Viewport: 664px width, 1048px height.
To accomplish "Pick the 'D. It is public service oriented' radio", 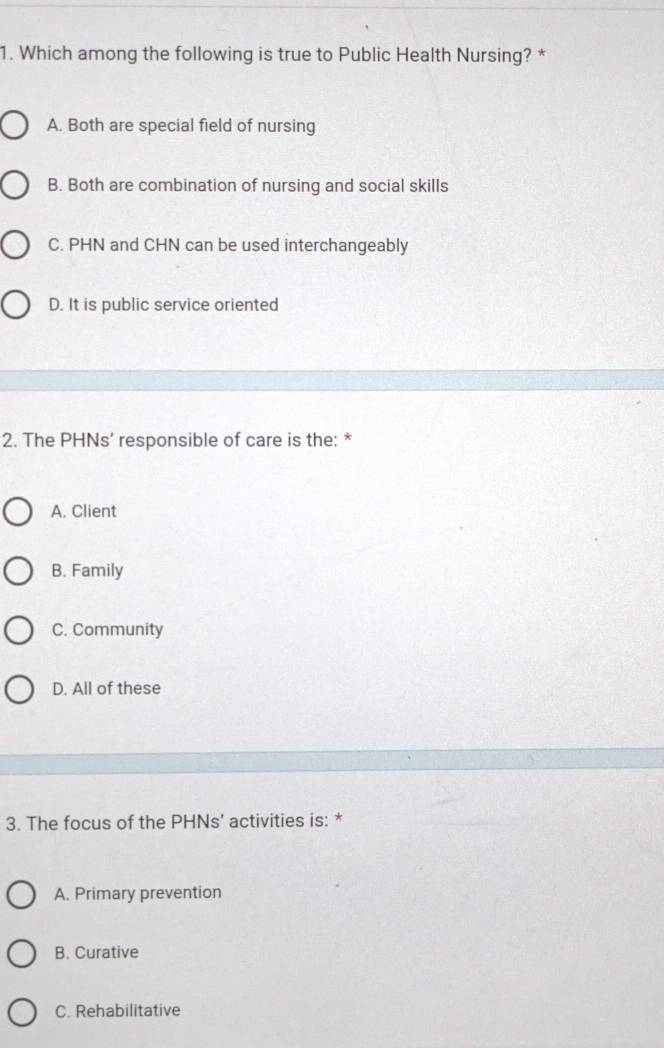I will coord(15,305).
